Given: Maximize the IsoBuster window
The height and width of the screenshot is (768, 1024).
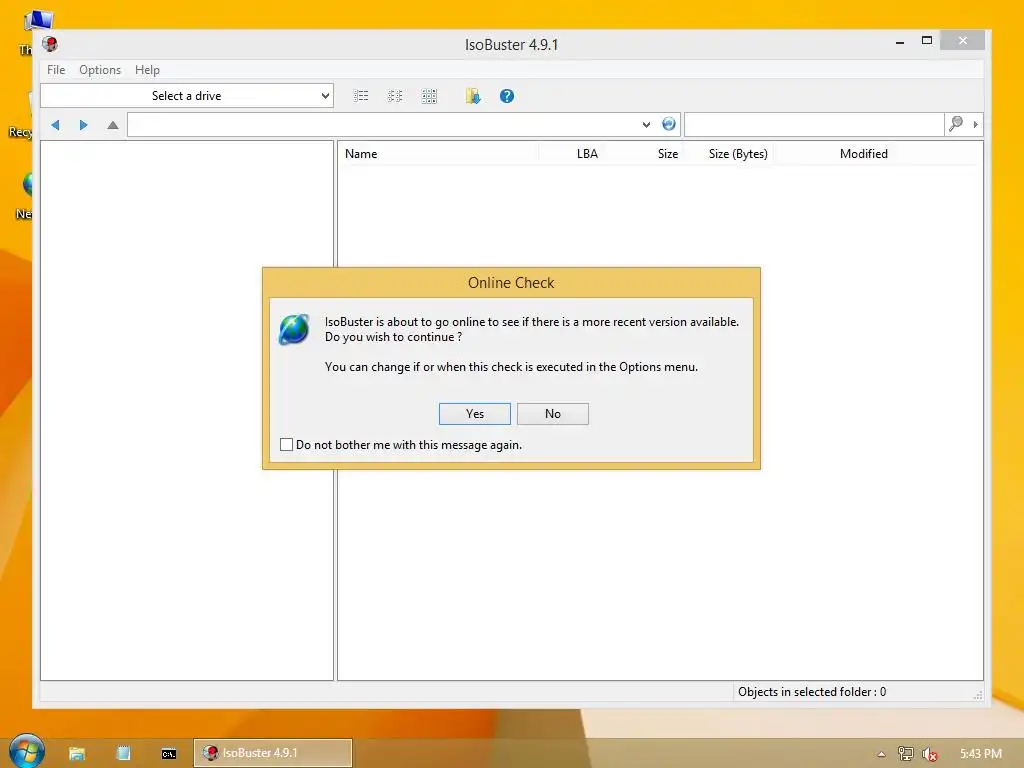Looking at the screenshot, I should [x=927, y=40].
